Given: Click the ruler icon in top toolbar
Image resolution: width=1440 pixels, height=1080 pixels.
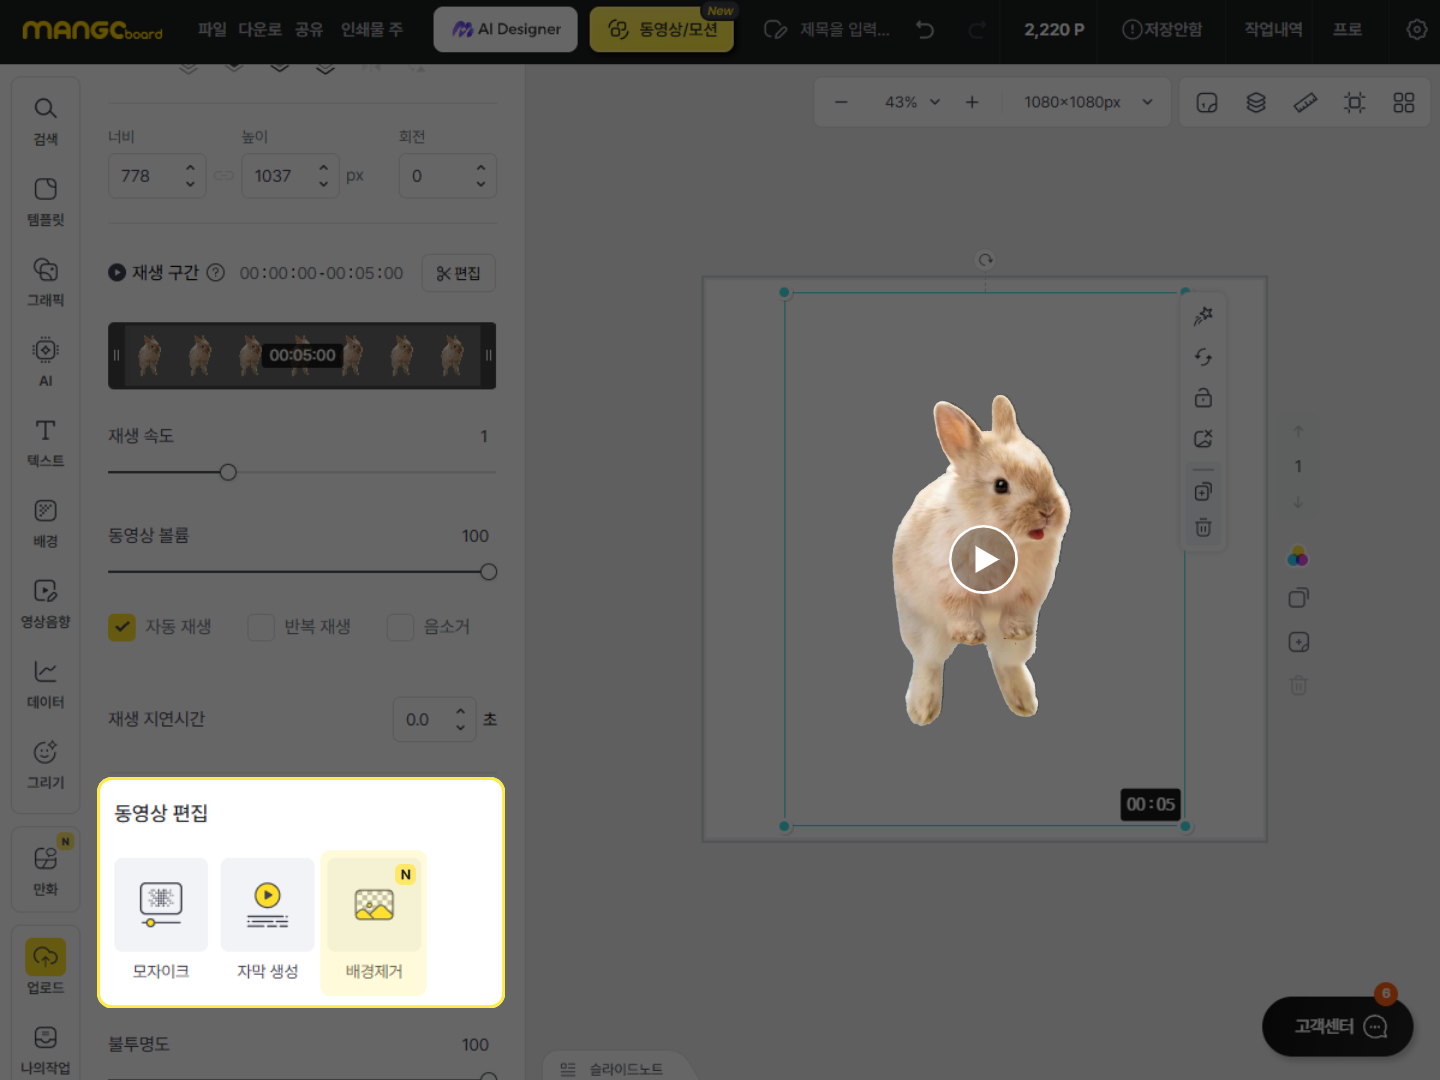Looking at the screenshot, I should tap(1305, 102).
